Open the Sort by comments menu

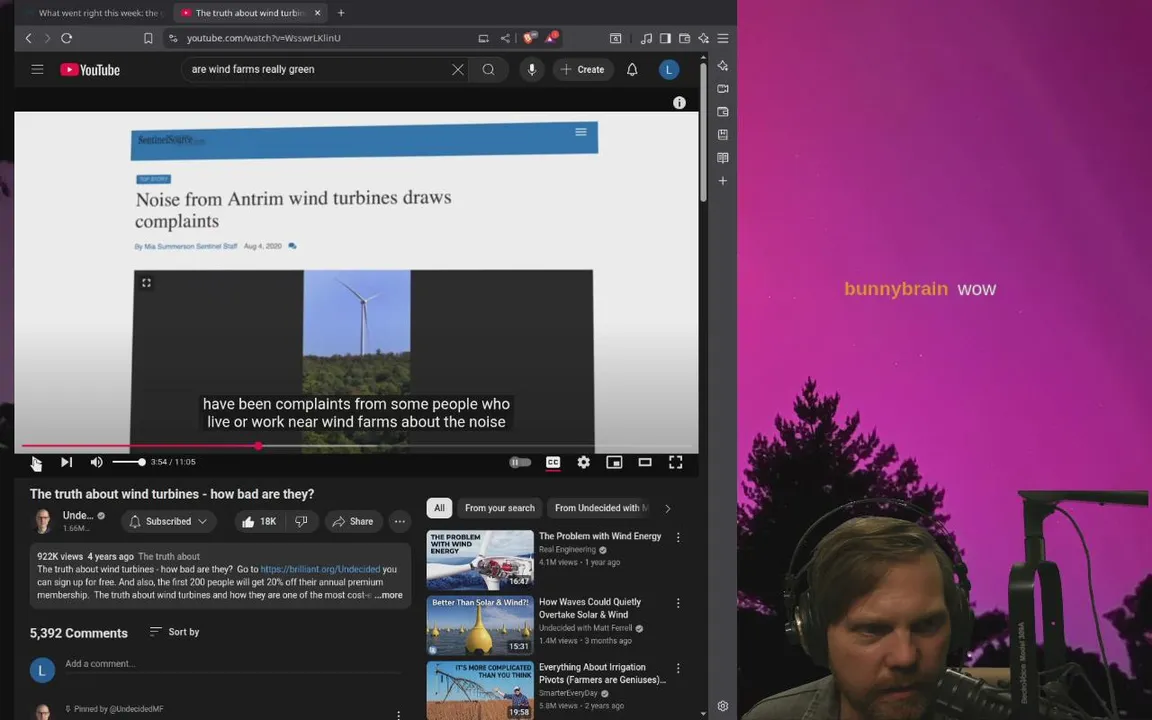(x=174, y=632)
